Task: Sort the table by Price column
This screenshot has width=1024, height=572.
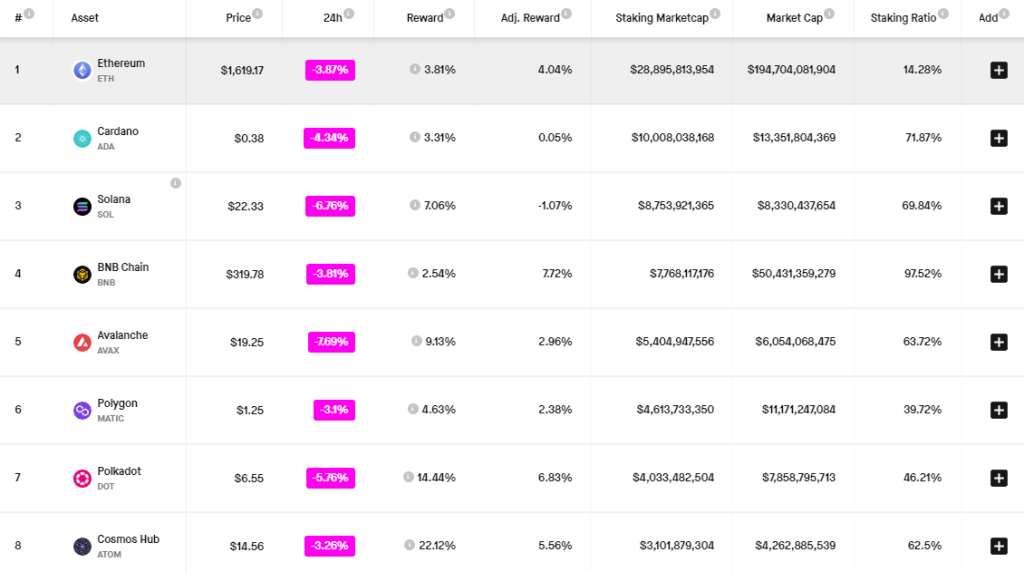Action: point(238,18)
